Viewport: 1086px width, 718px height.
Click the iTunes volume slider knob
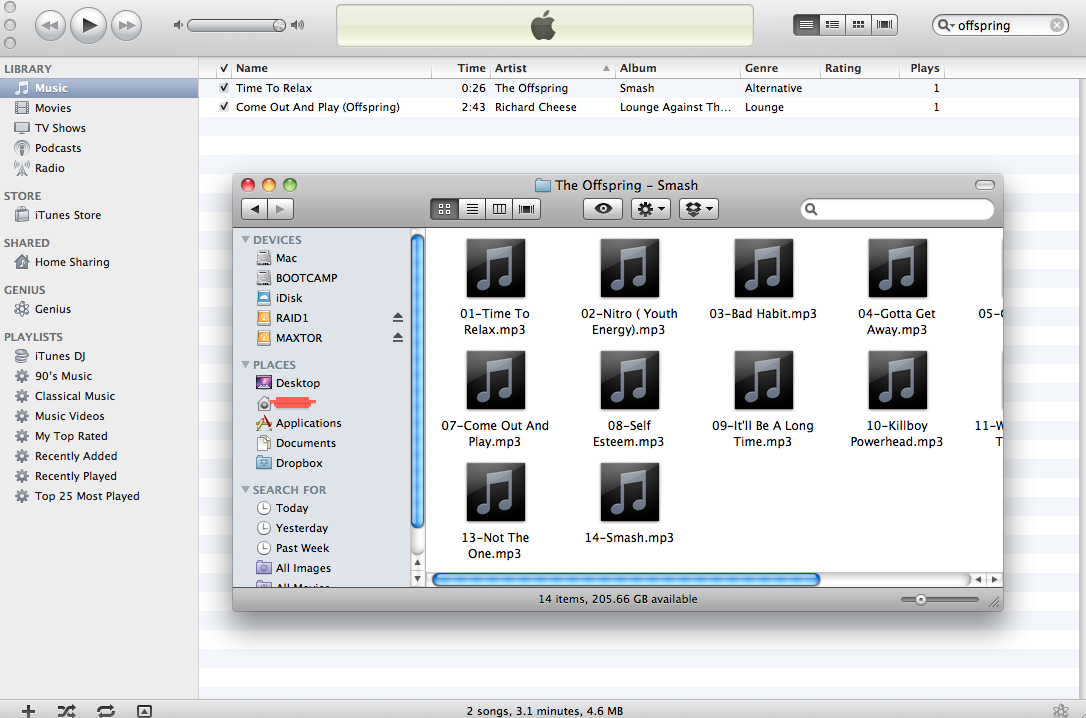coord(278,26)
